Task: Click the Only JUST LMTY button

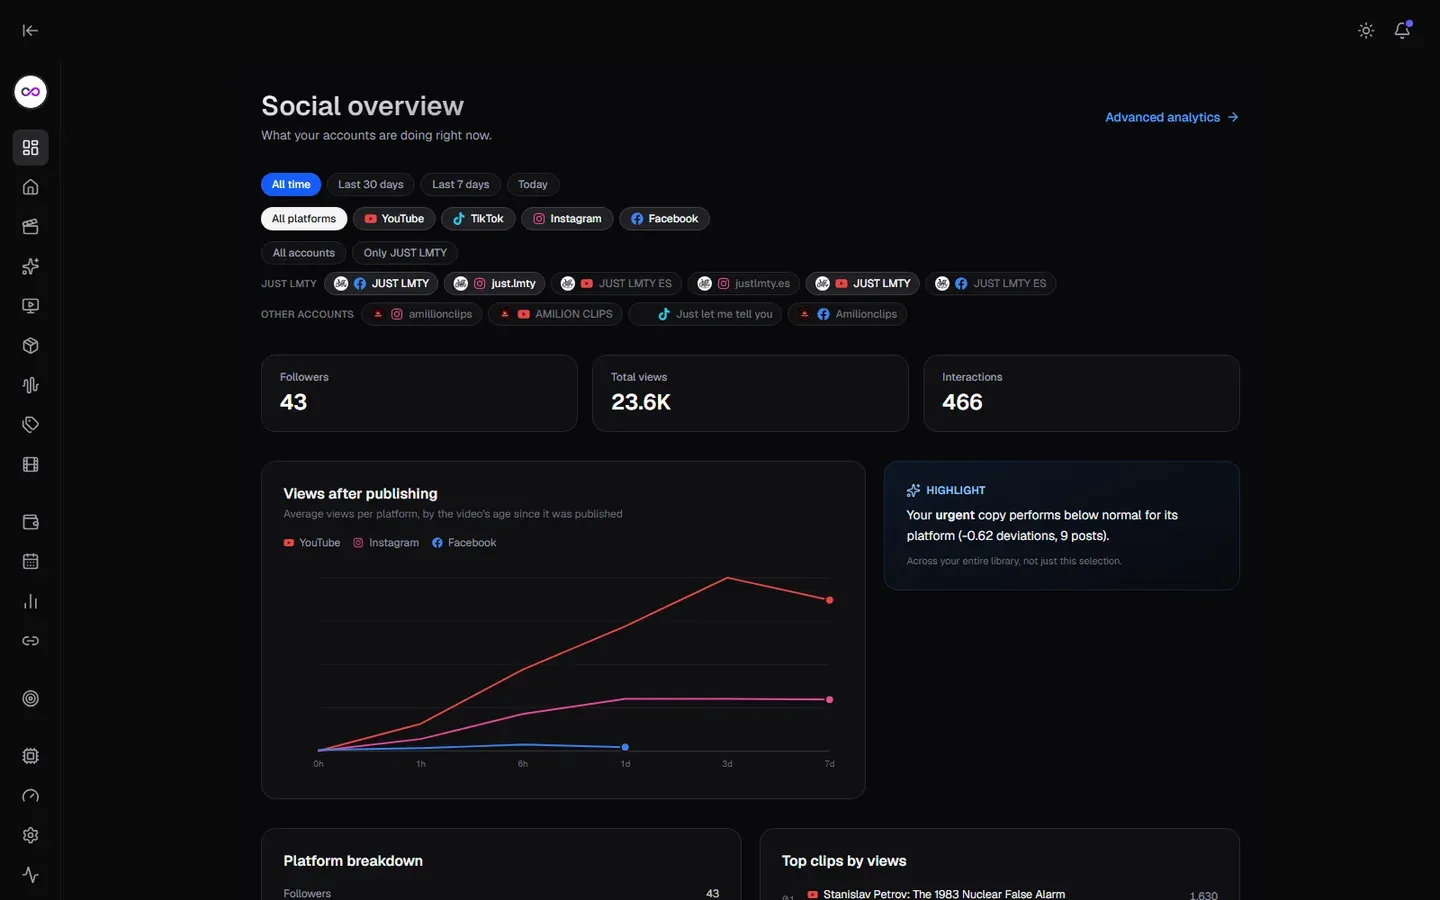Action: pos(405,253)
